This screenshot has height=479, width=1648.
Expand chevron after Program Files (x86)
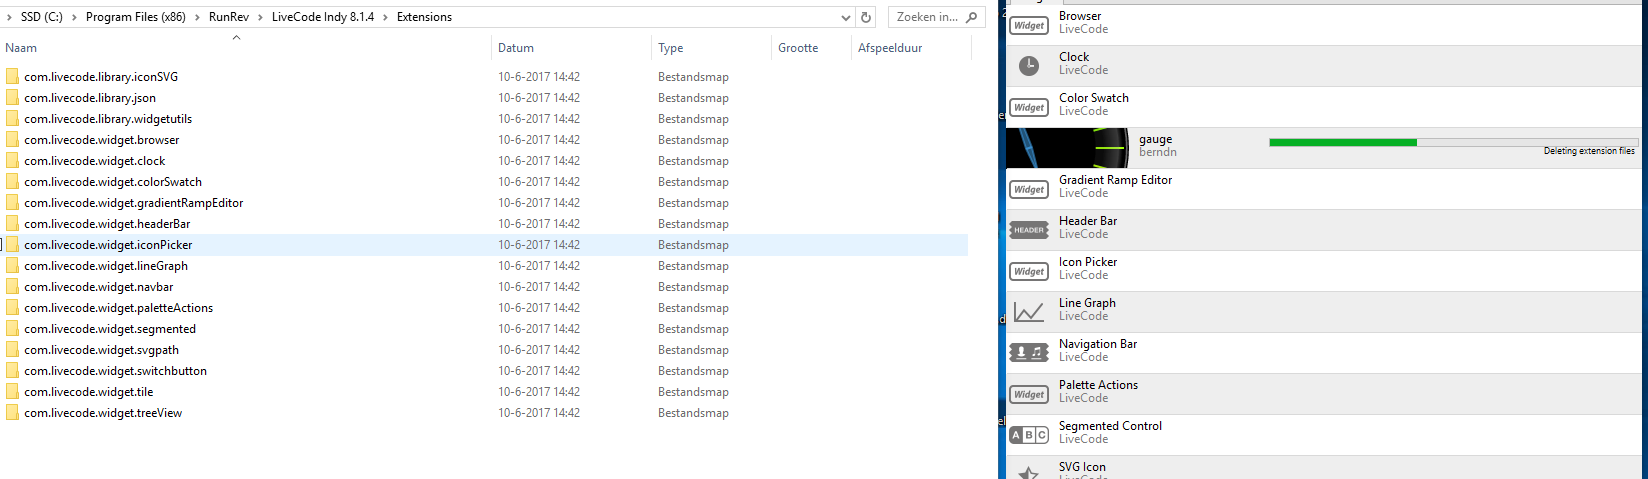[x=197, y=17]
